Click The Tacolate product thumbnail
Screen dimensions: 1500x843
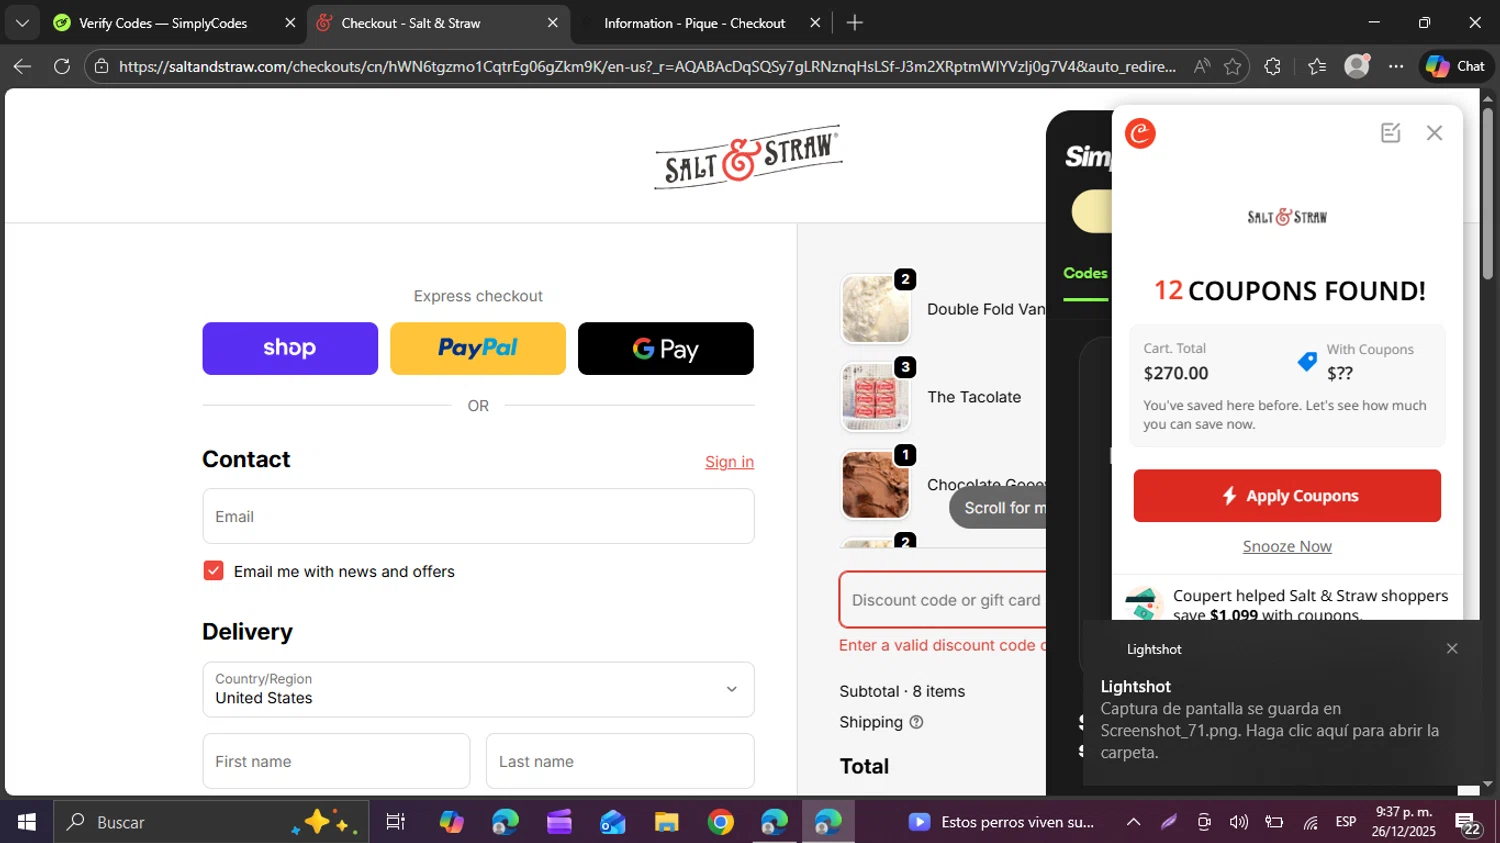point(876,397)
